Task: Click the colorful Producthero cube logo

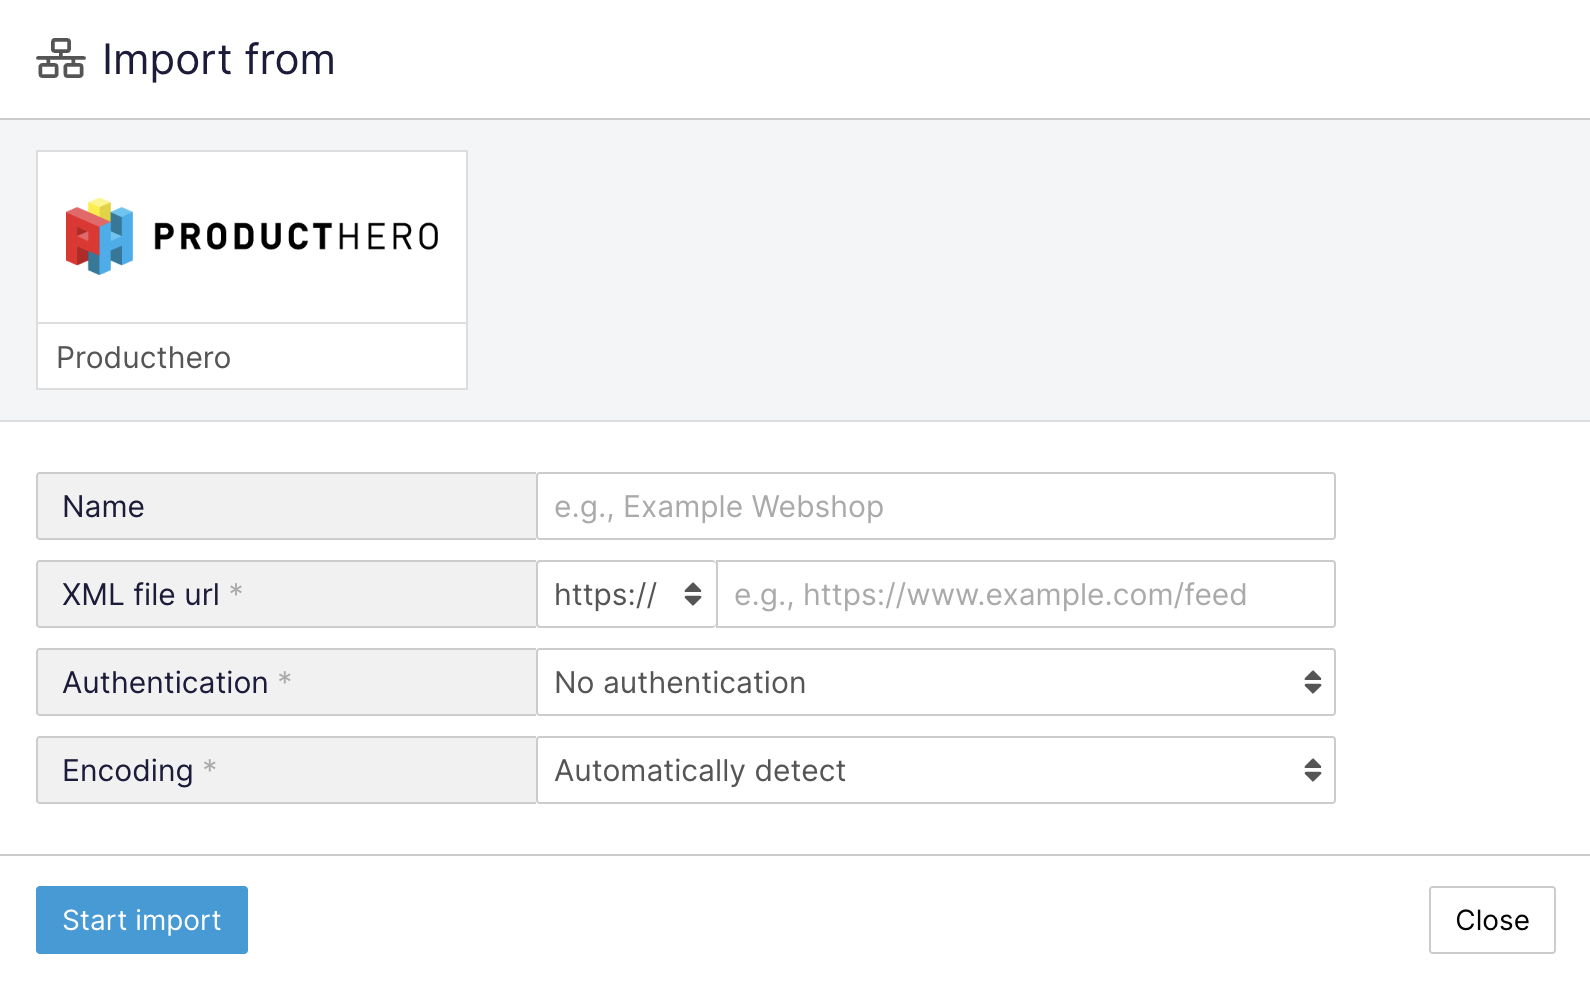Action: click(x=99, y=236)
